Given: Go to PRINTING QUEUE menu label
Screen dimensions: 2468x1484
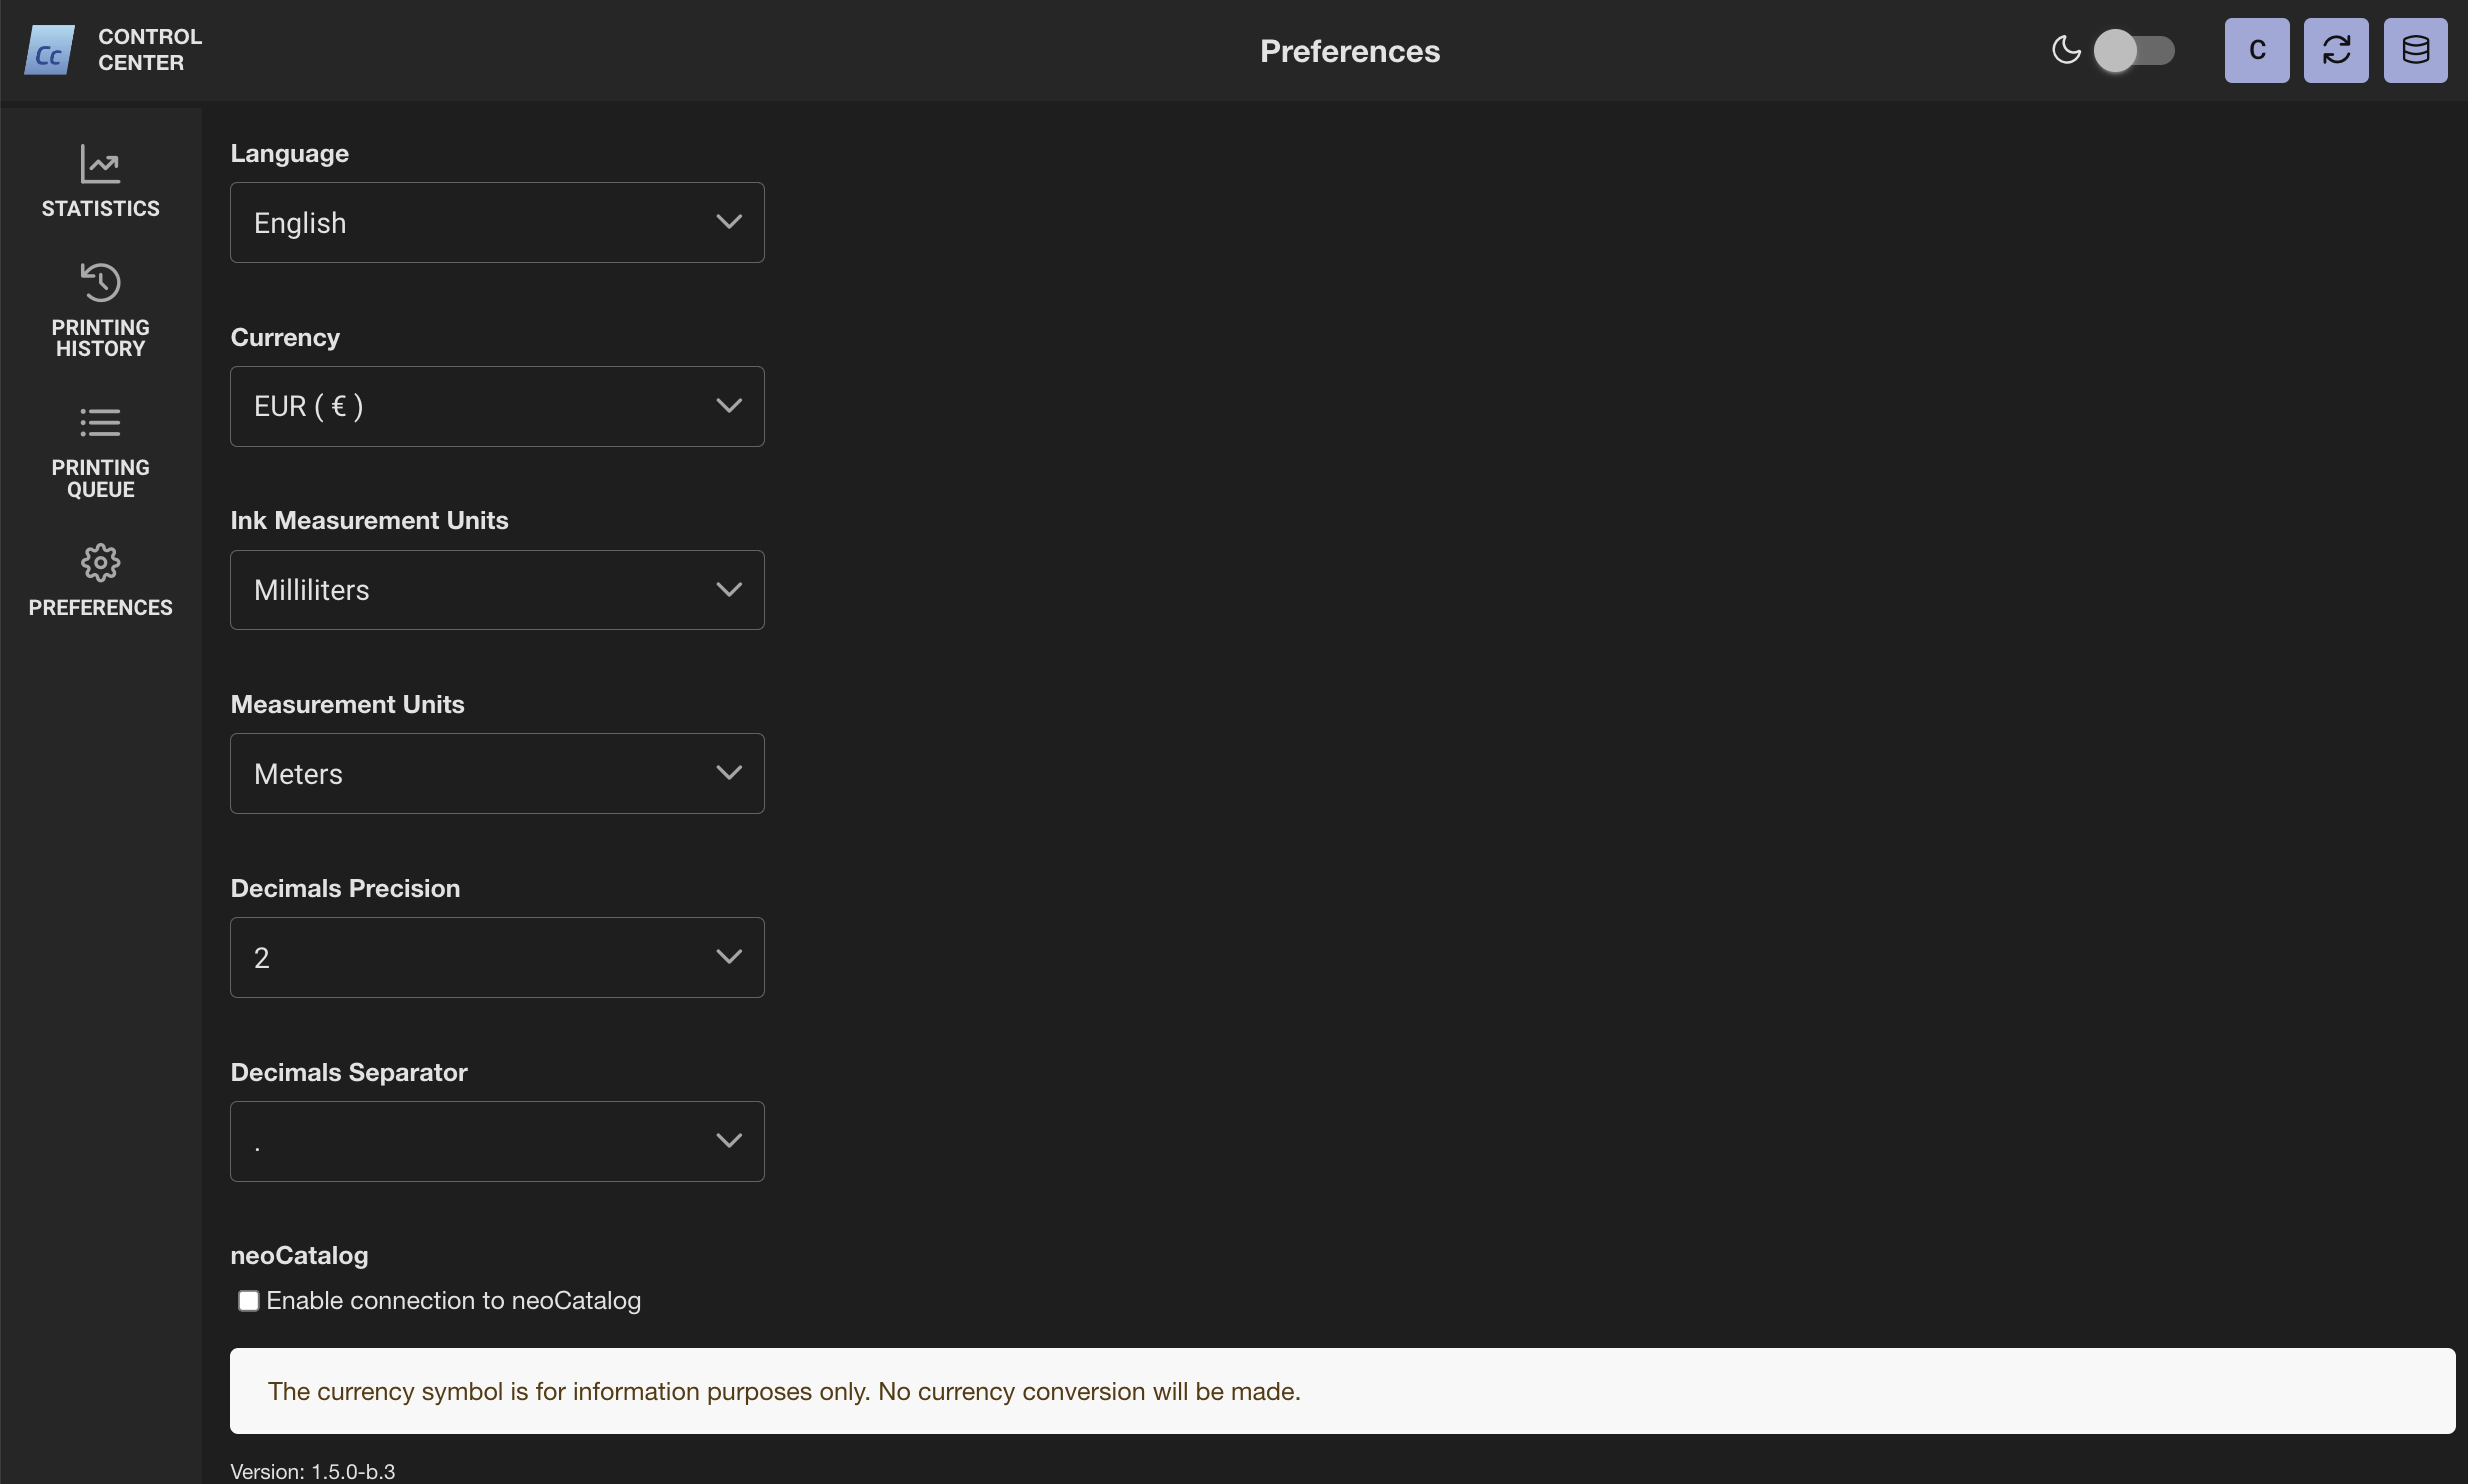Looking at the screenshot, I should coord(100,479).
